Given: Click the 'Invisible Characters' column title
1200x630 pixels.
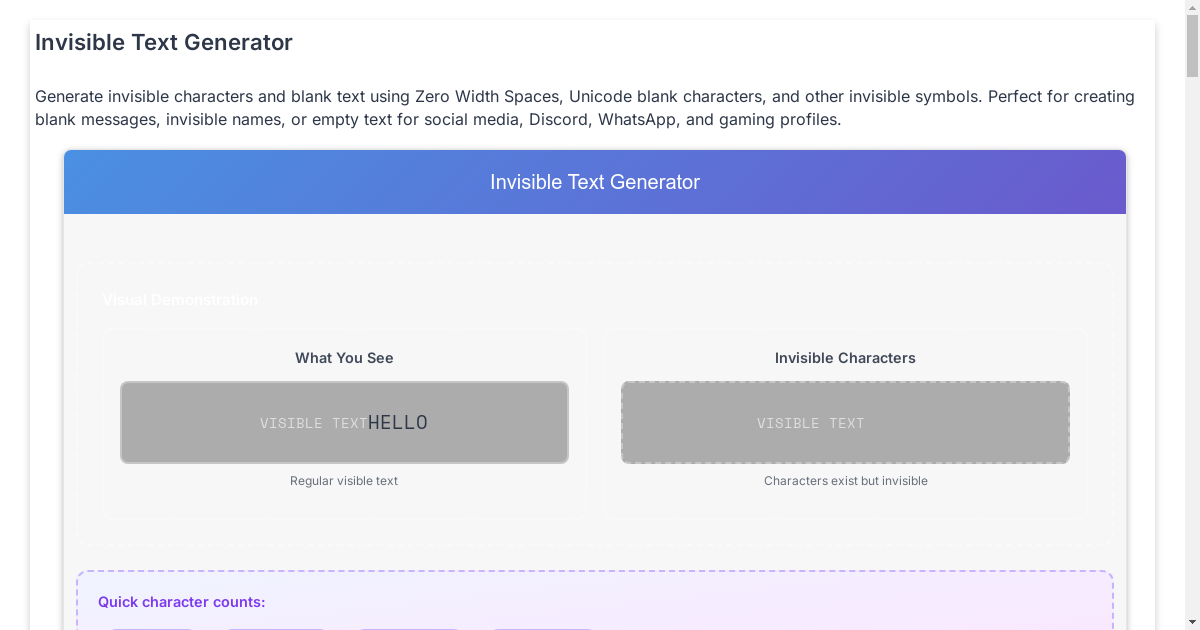Looking at the screenshot, I should tap(845, 357).
